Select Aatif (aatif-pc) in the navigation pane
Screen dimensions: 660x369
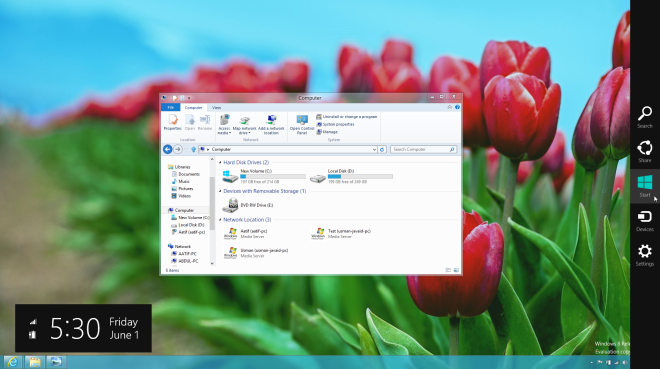(x=188, y=232)
